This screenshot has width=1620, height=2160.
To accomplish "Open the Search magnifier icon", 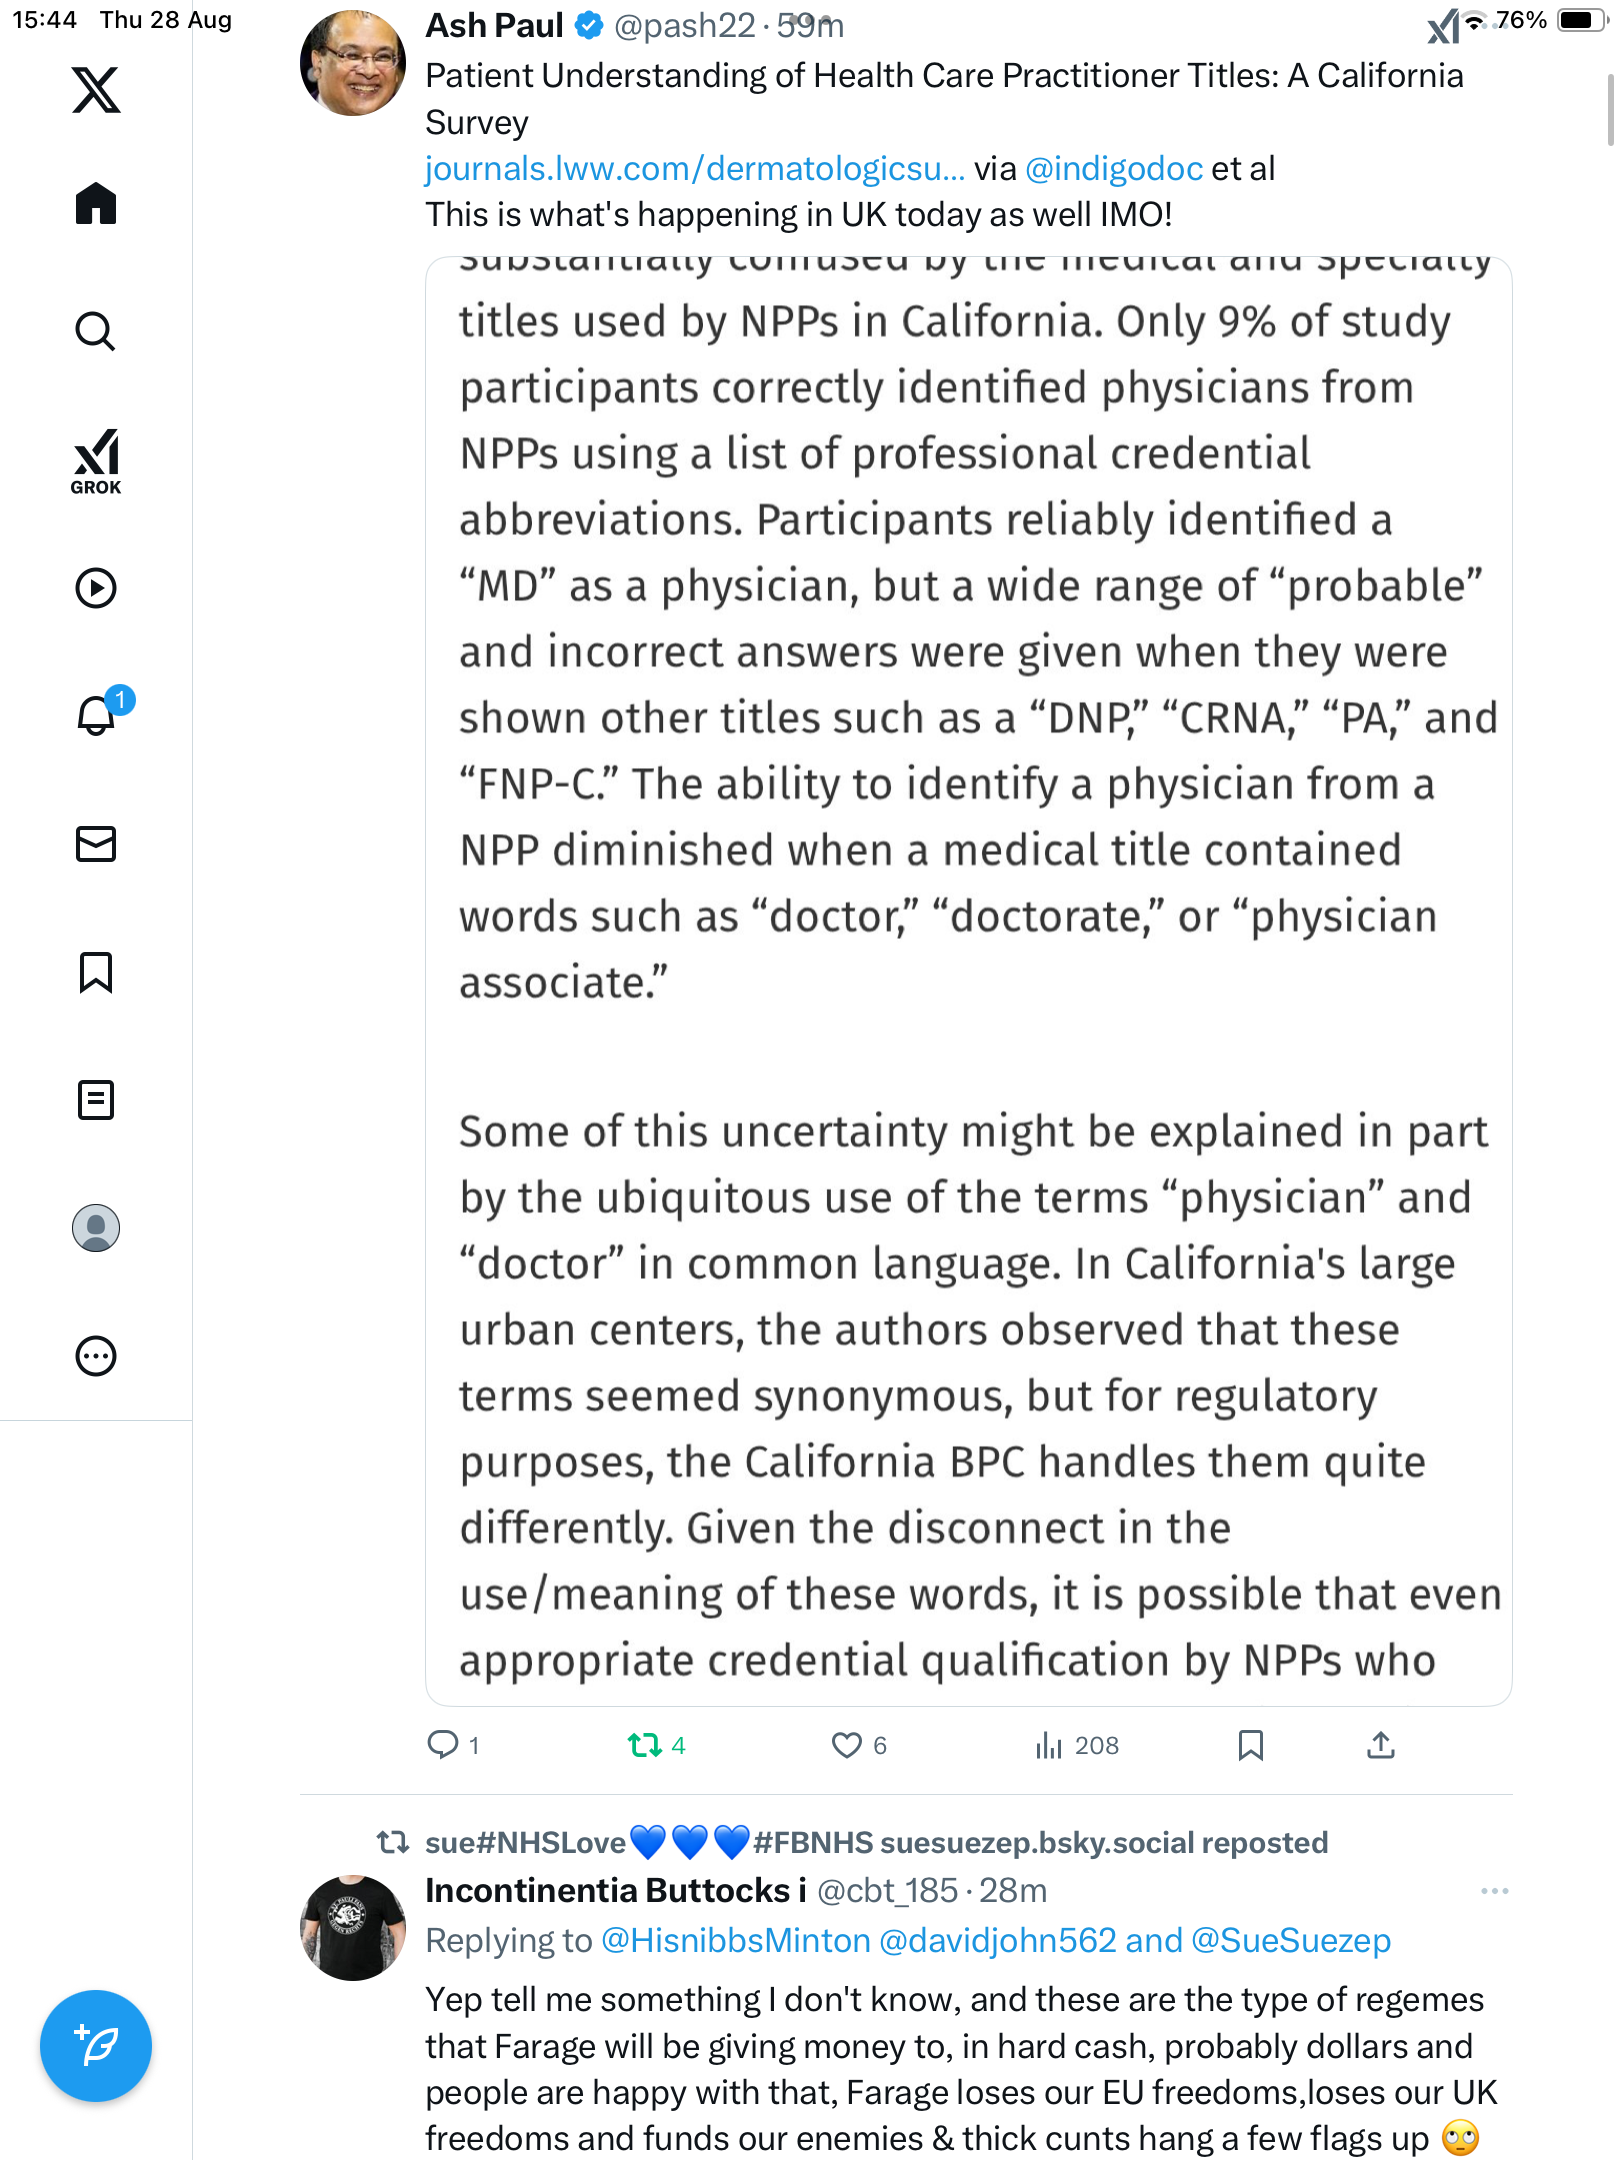I will 96,331.
